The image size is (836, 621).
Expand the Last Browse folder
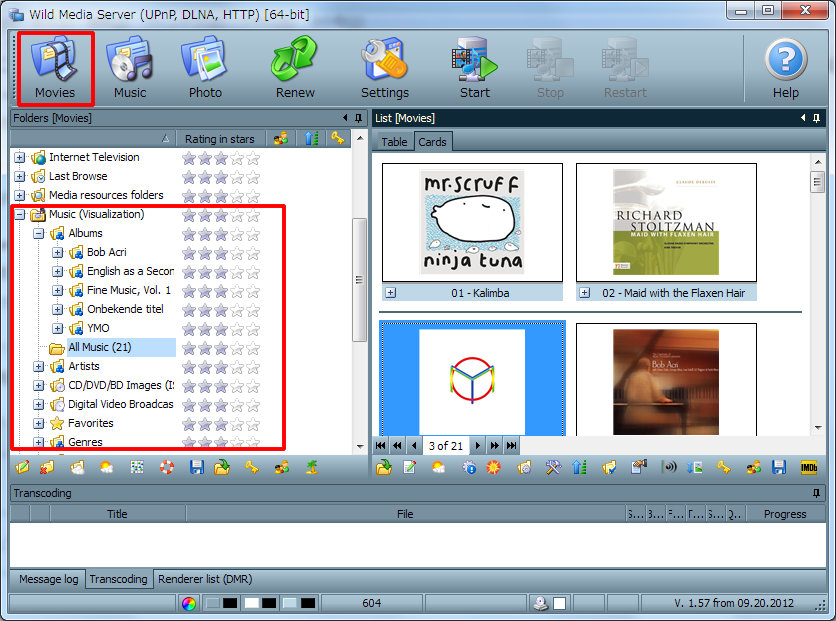20,176
